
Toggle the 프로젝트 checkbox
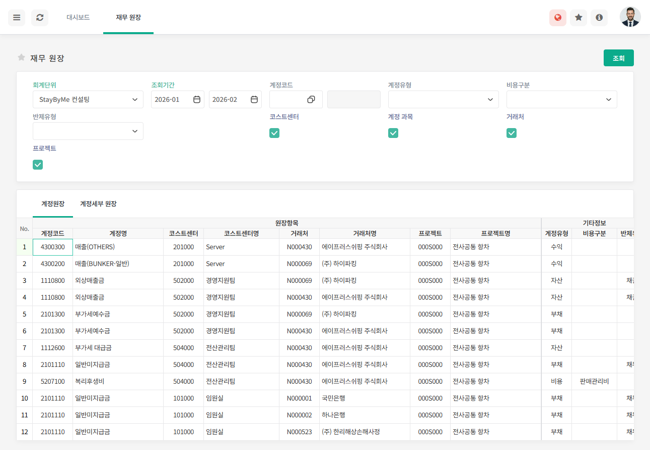(38, 164)
